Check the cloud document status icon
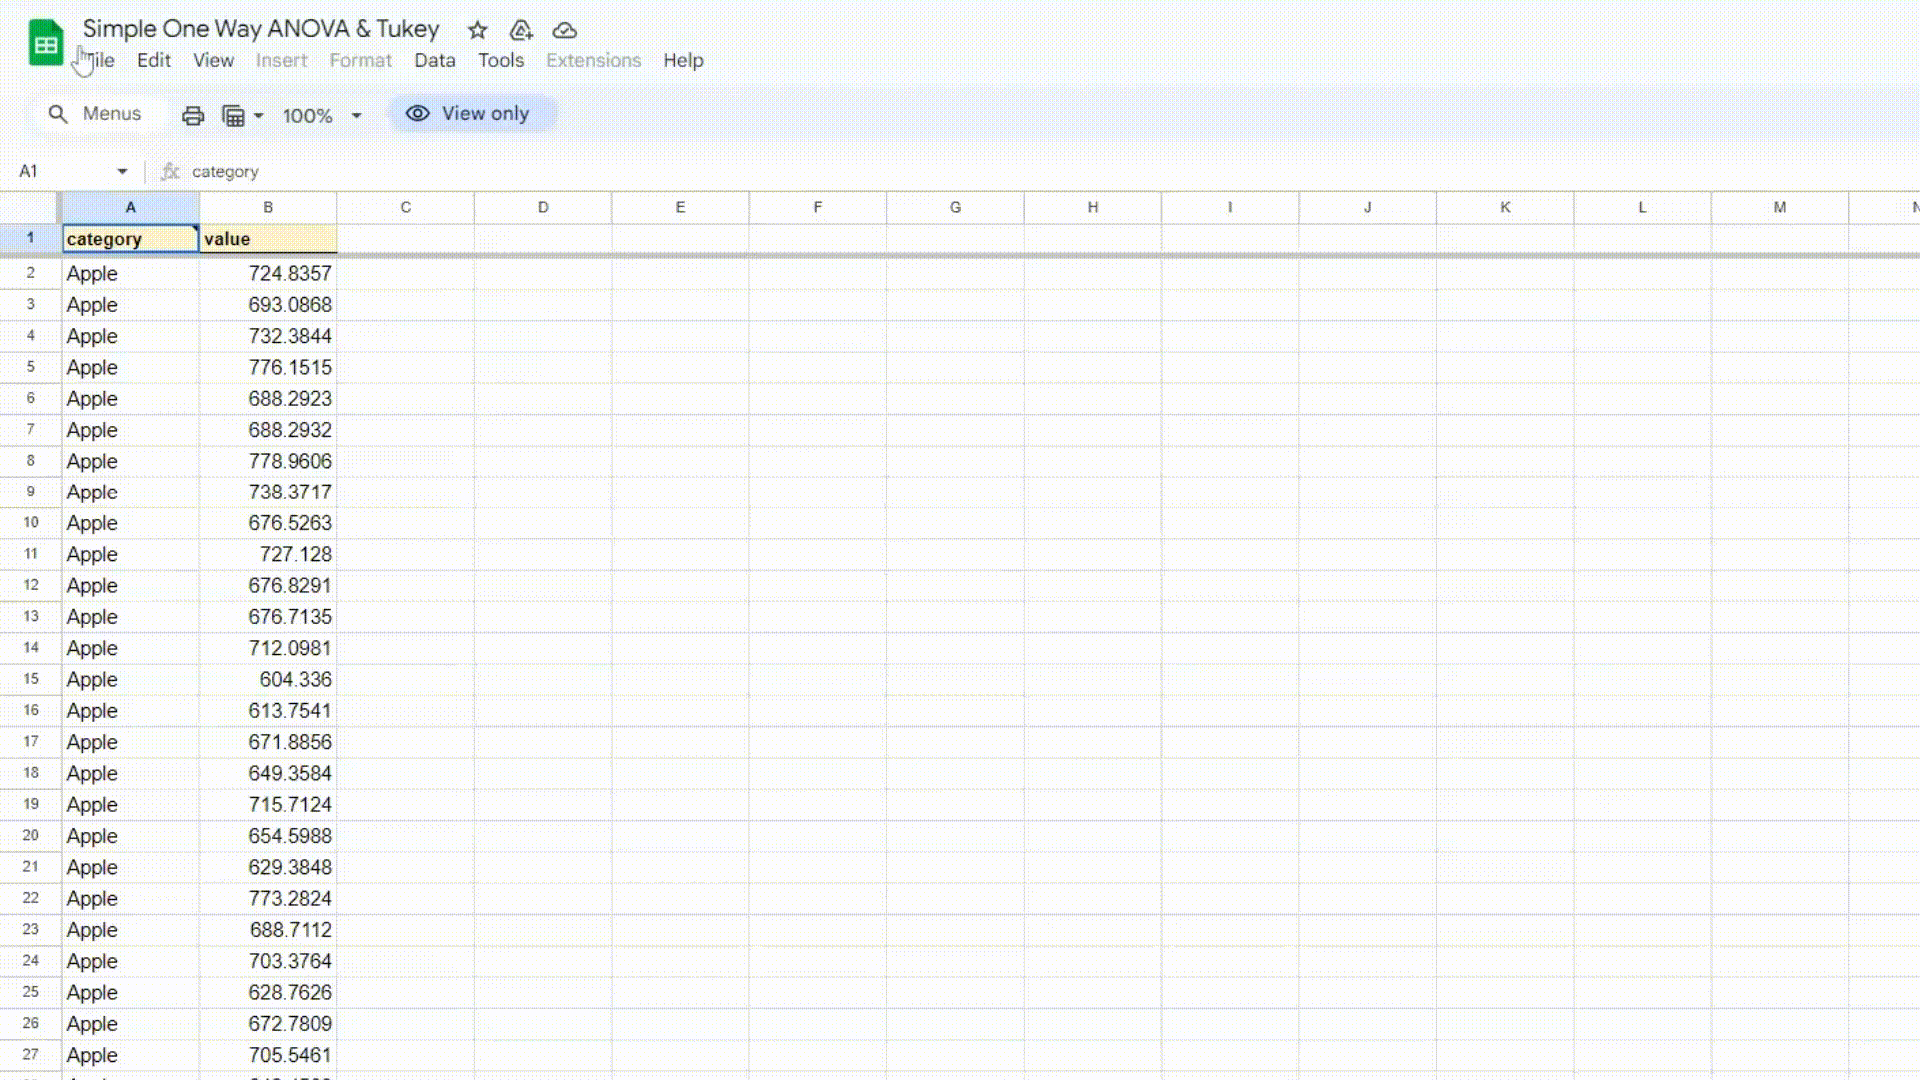1920x1080 pixels. pyautogui.click(x=564, y=30)
